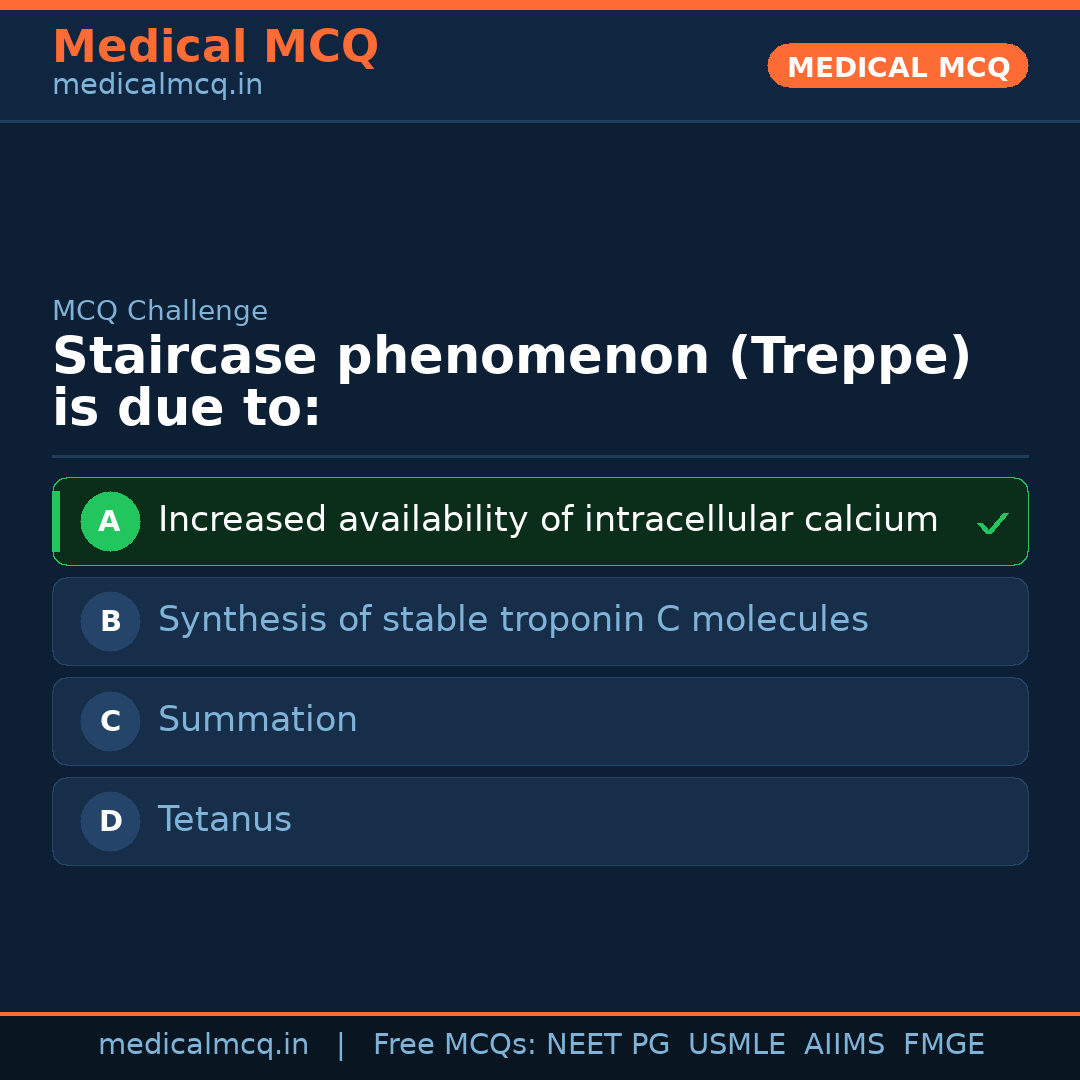
Task: Click USMLE in the footer
Action: tap(736, 1045)
